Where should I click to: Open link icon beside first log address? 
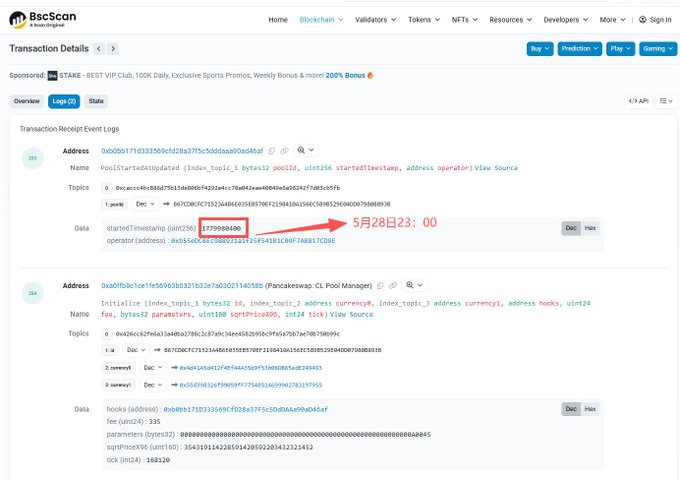(284, 151)
